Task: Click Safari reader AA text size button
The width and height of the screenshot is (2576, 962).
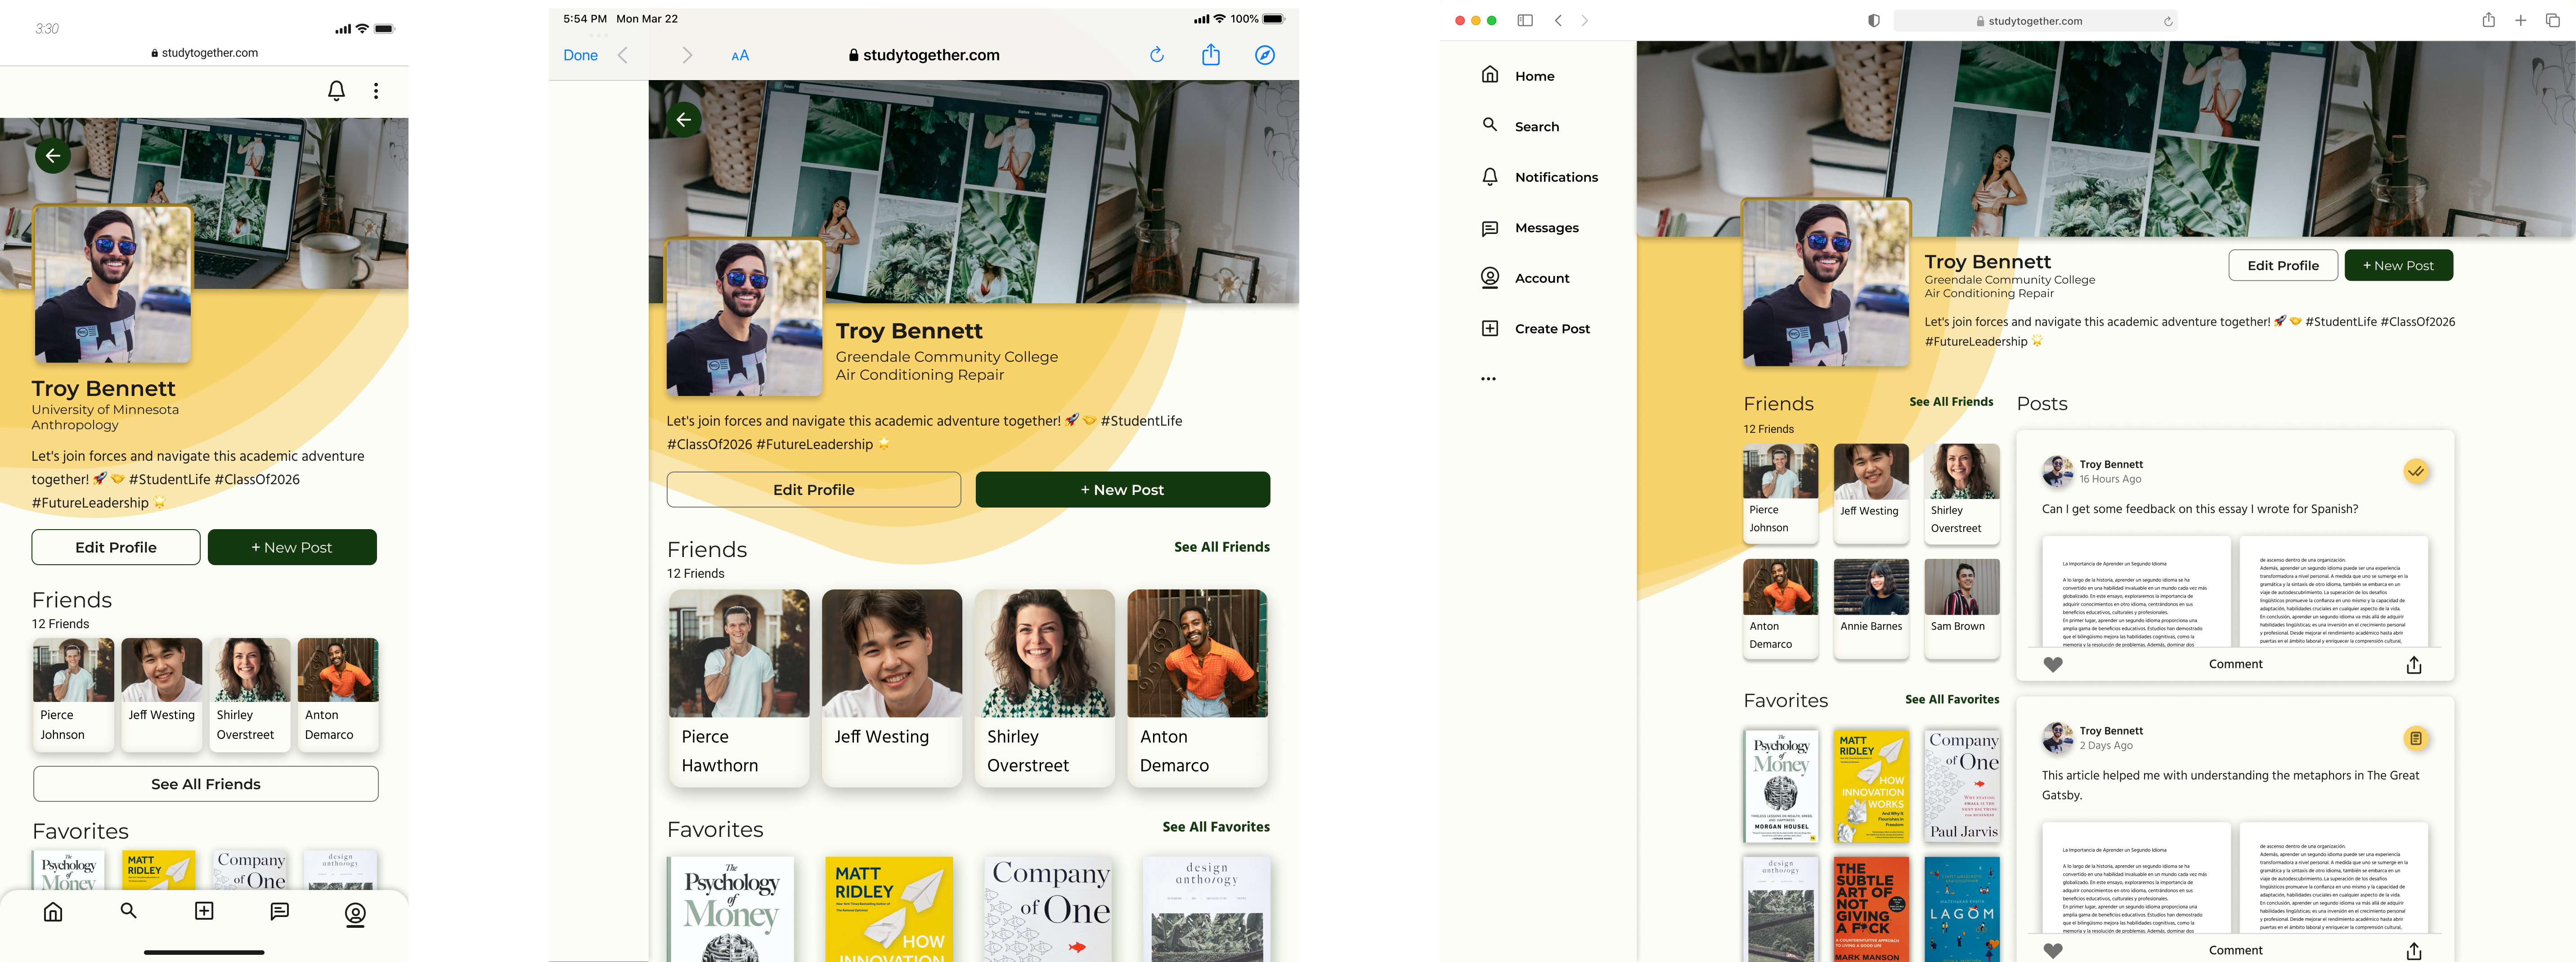Action: pyautogui.click(x=740, y=56)
